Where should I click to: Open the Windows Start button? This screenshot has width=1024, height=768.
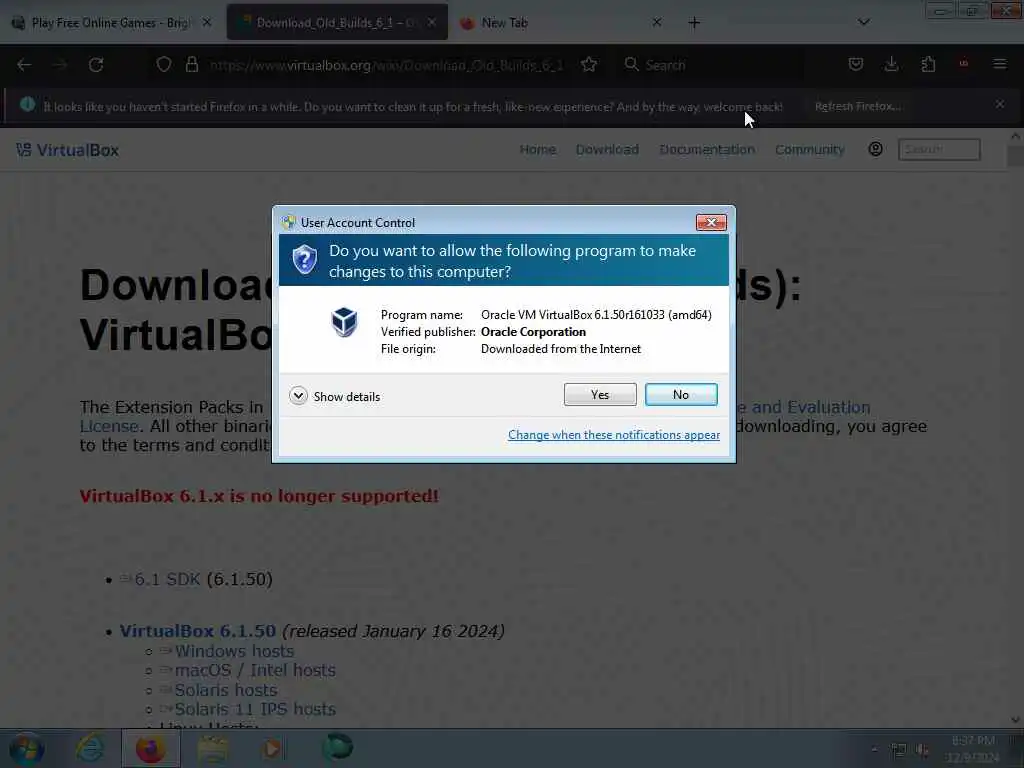click(x=26, y=748)
